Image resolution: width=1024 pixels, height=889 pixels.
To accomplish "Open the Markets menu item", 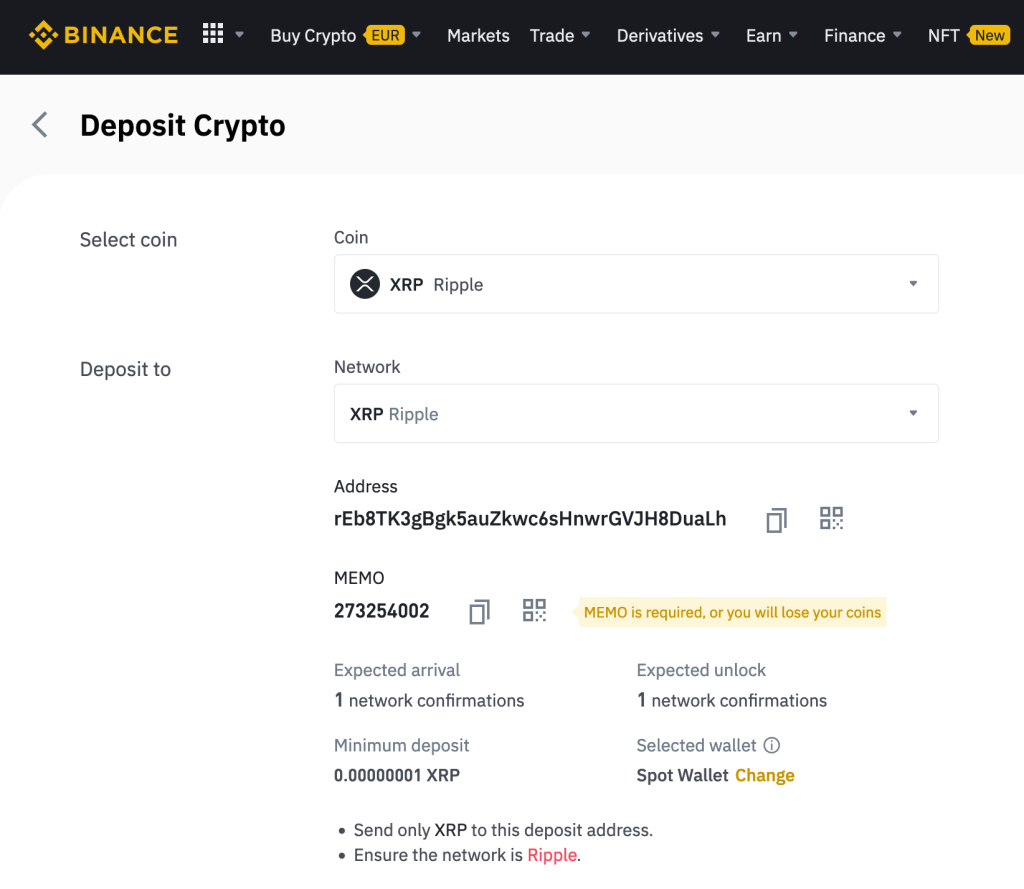I will click(x=478, y=35).
